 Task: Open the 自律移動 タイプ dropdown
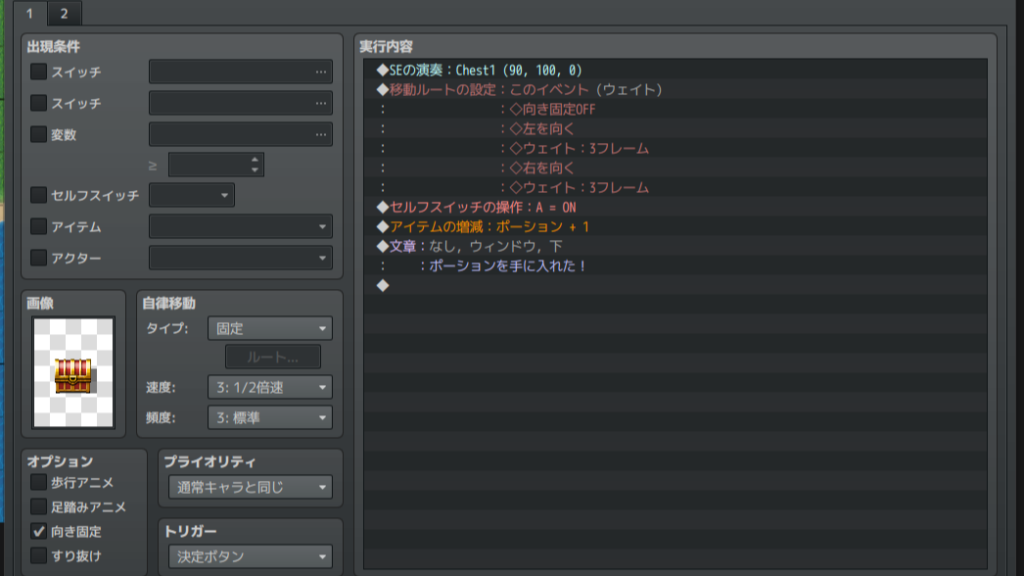coord(270,328)
